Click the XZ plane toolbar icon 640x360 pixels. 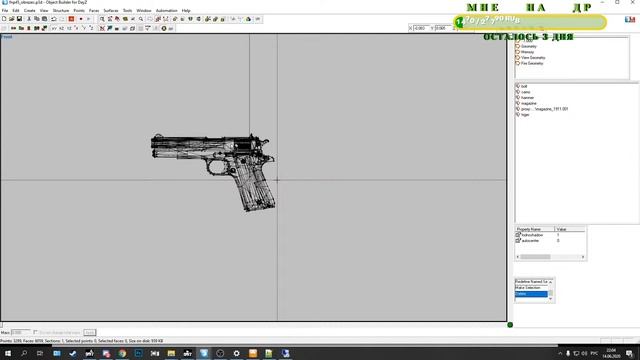(x=61, y=29)
